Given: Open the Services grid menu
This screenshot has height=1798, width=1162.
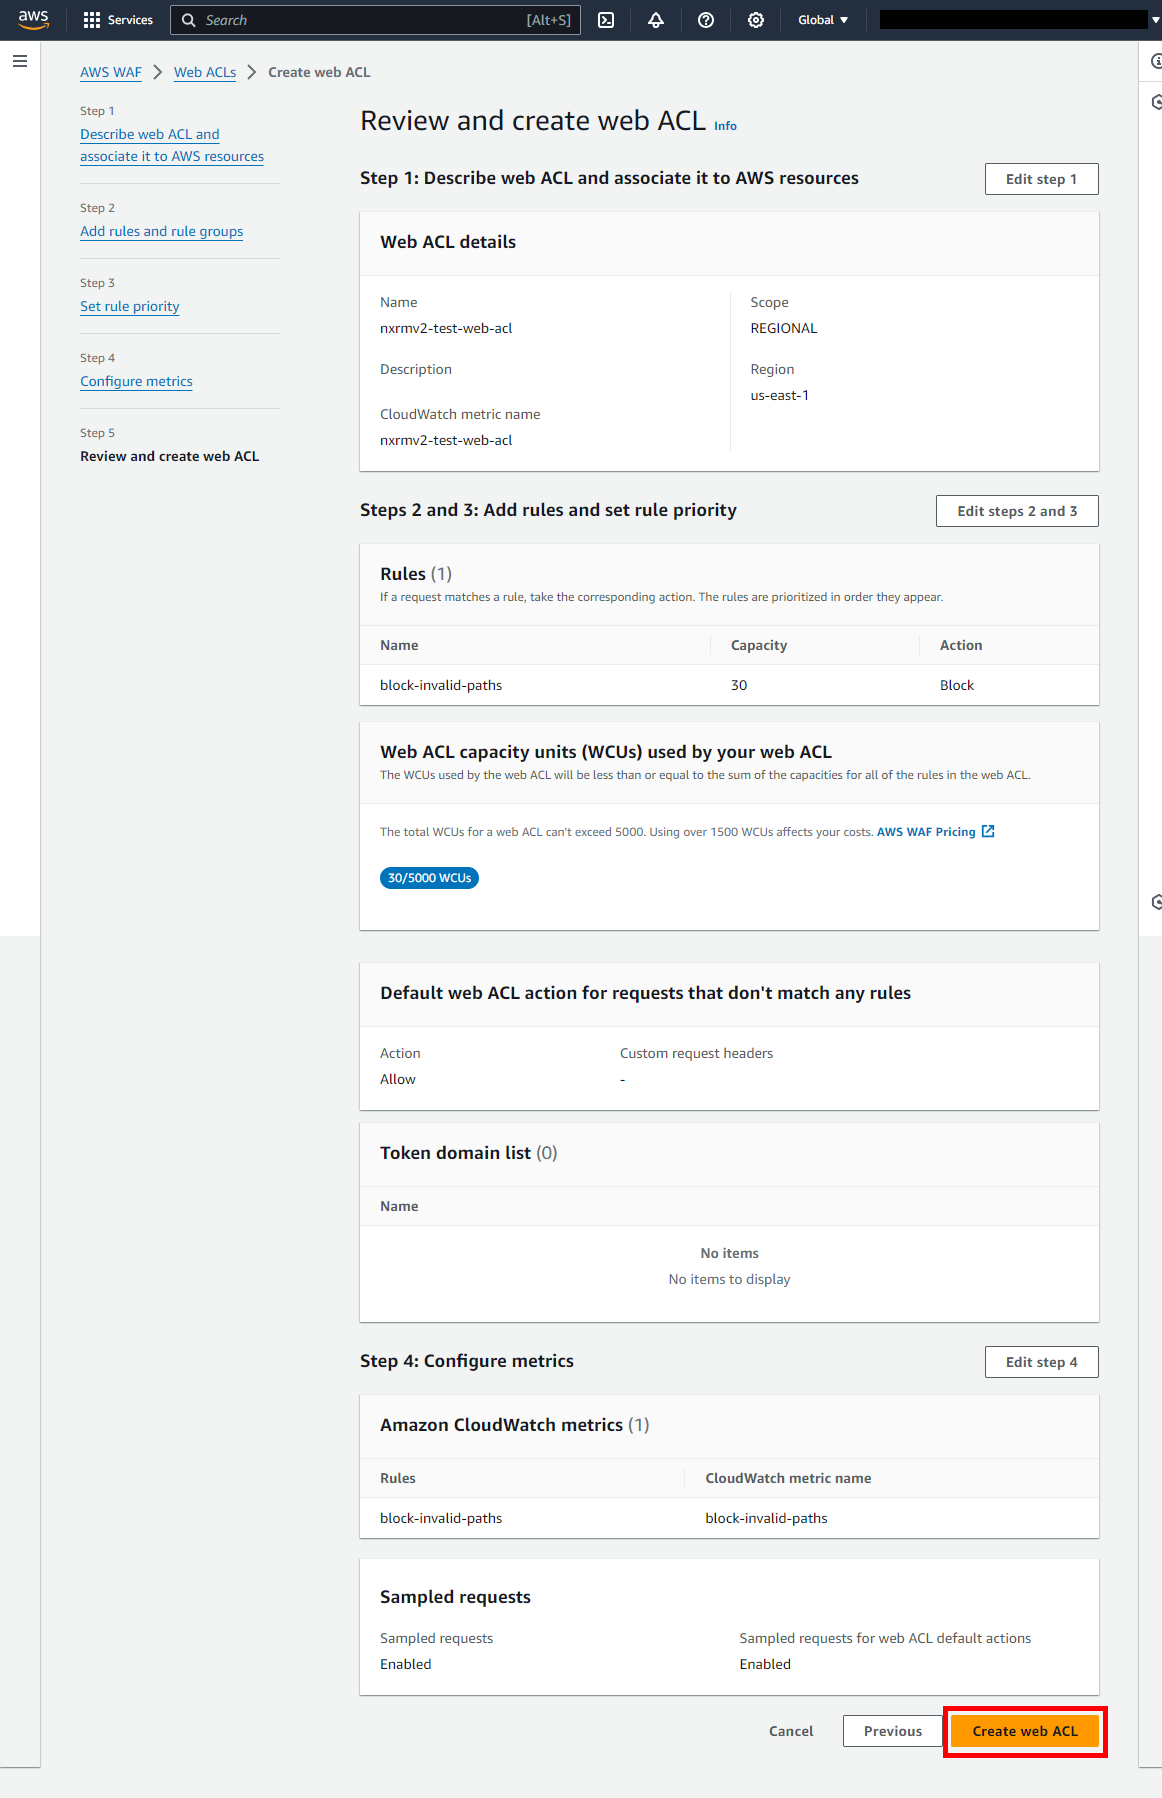Looking at the screenshot, I should click(118, 20).
